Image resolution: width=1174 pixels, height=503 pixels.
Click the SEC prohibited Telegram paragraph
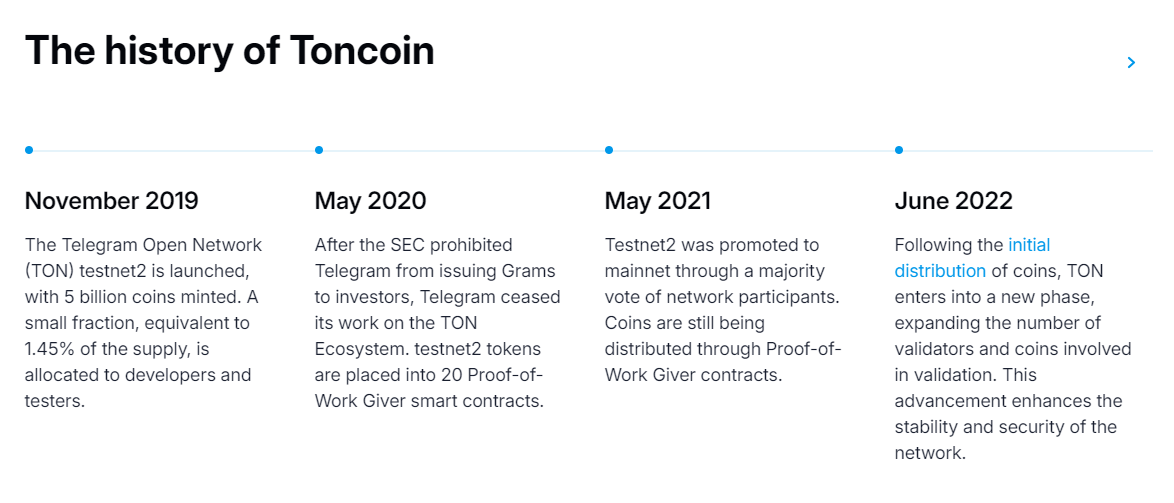437,323
